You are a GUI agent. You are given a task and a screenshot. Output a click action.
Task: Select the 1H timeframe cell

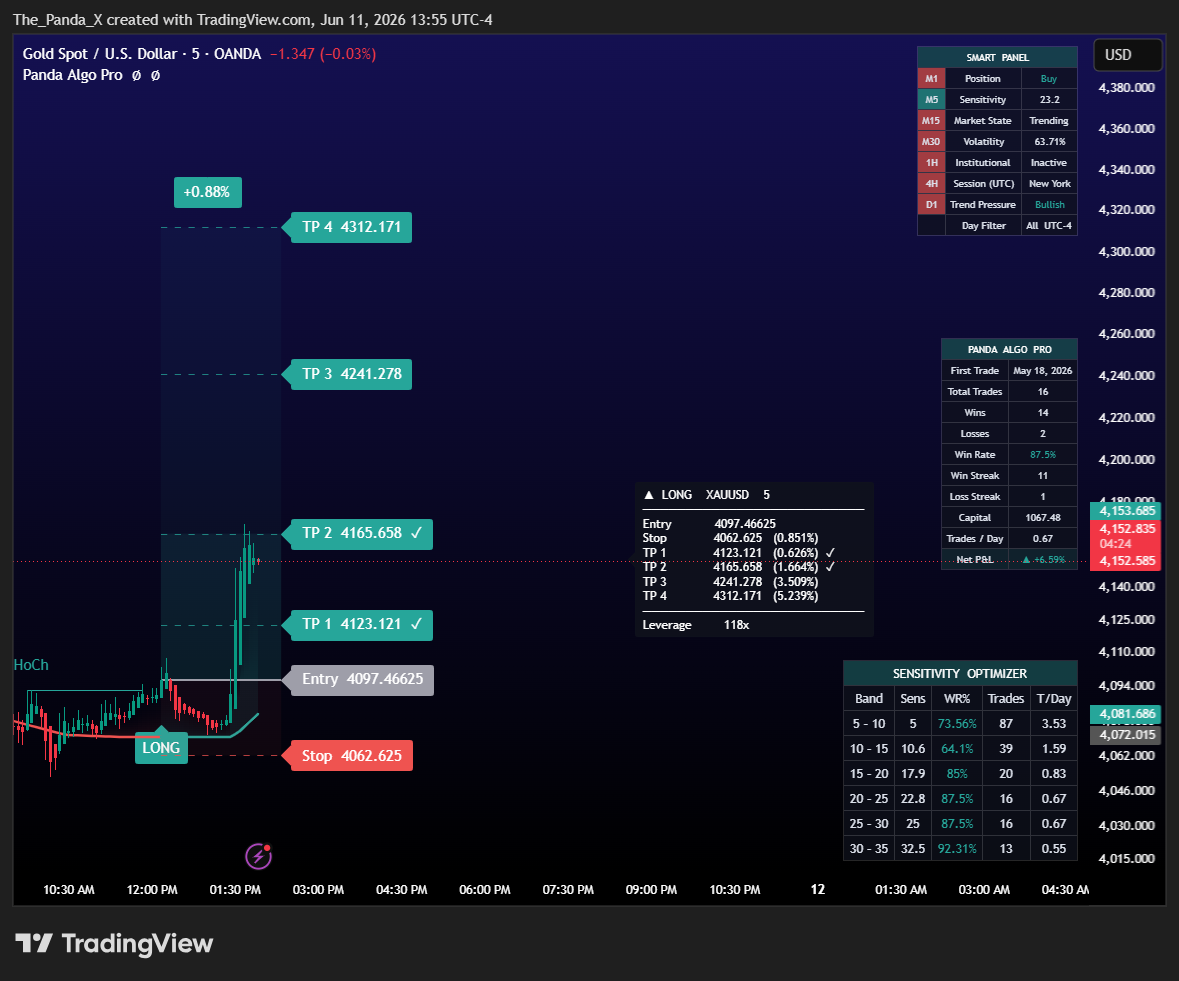click(x=931, y=162)
